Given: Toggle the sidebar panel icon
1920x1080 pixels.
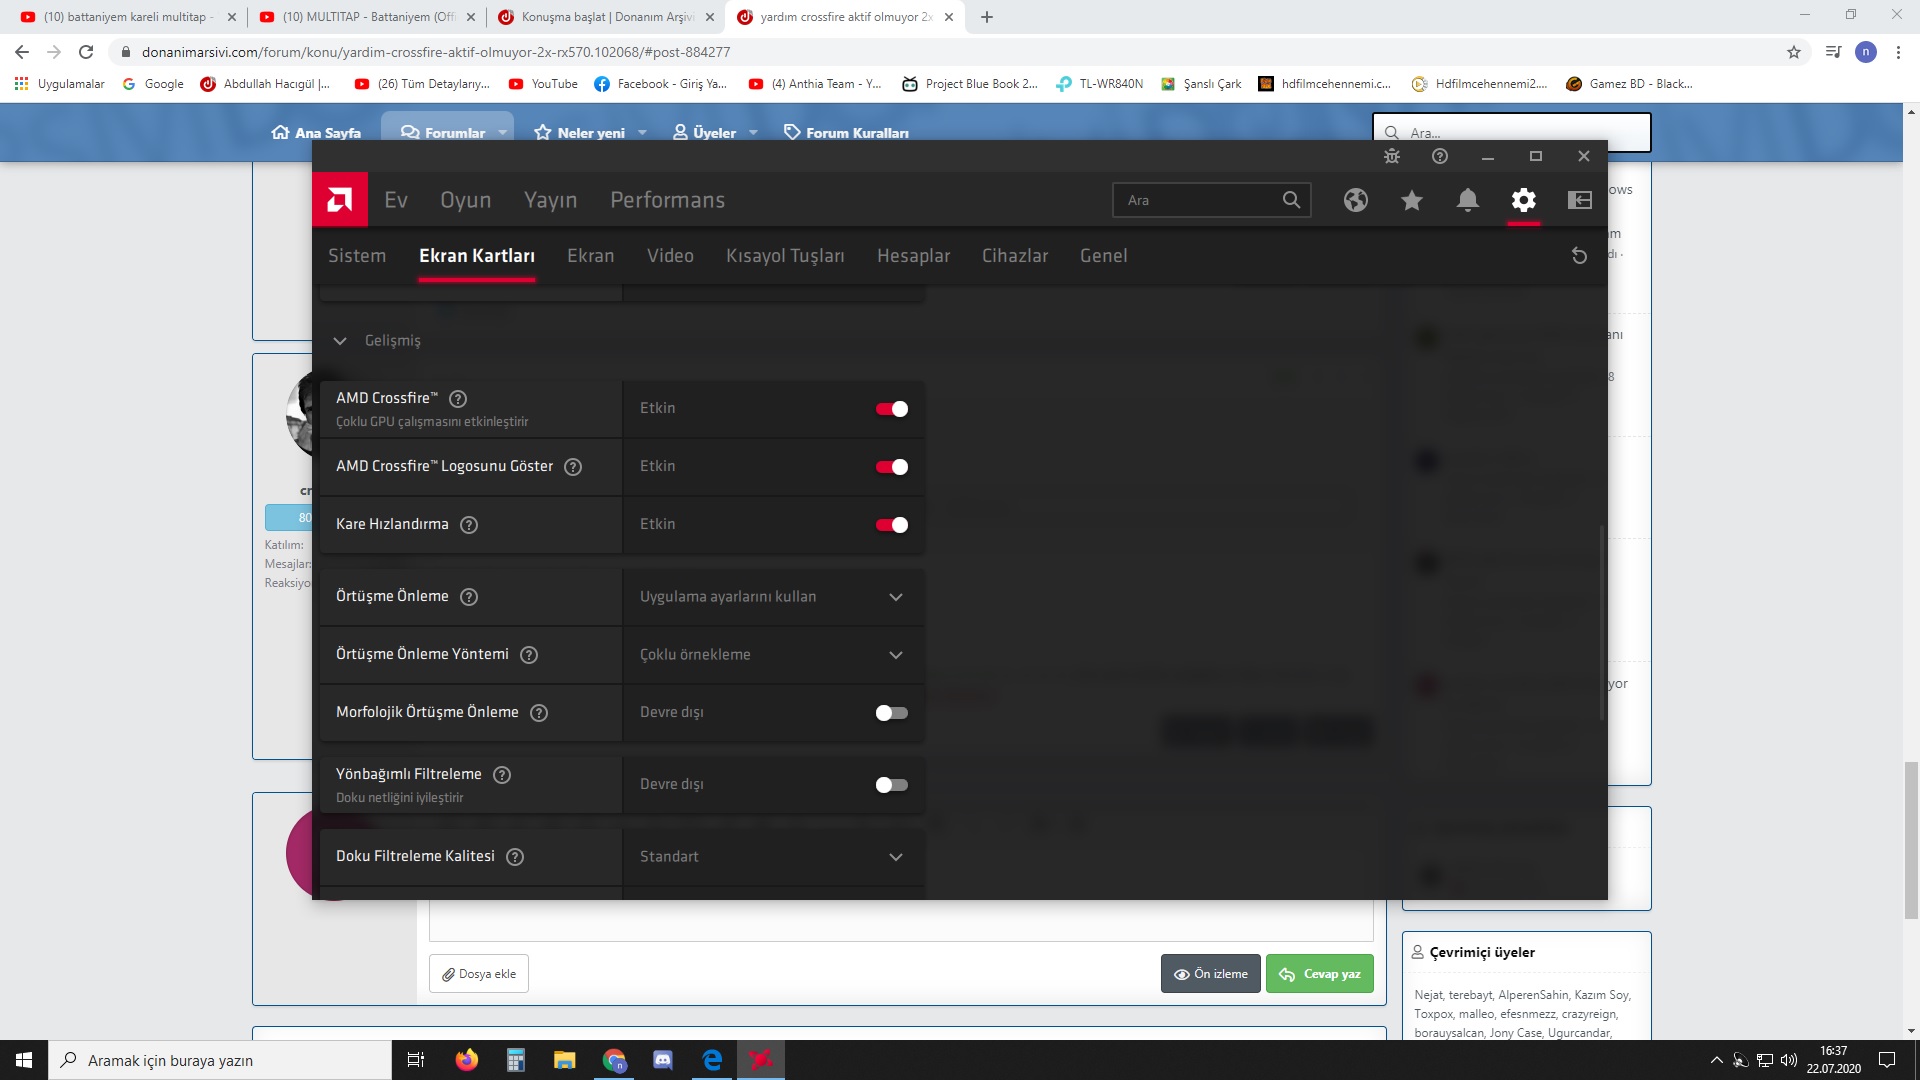Looking at the screenshot, I should 1579,200.
